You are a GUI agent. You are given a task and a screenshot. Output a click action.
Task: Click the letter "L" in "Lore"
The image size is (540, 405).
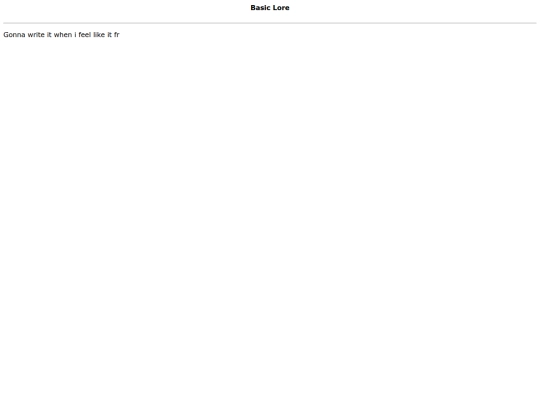coord(275,8)
